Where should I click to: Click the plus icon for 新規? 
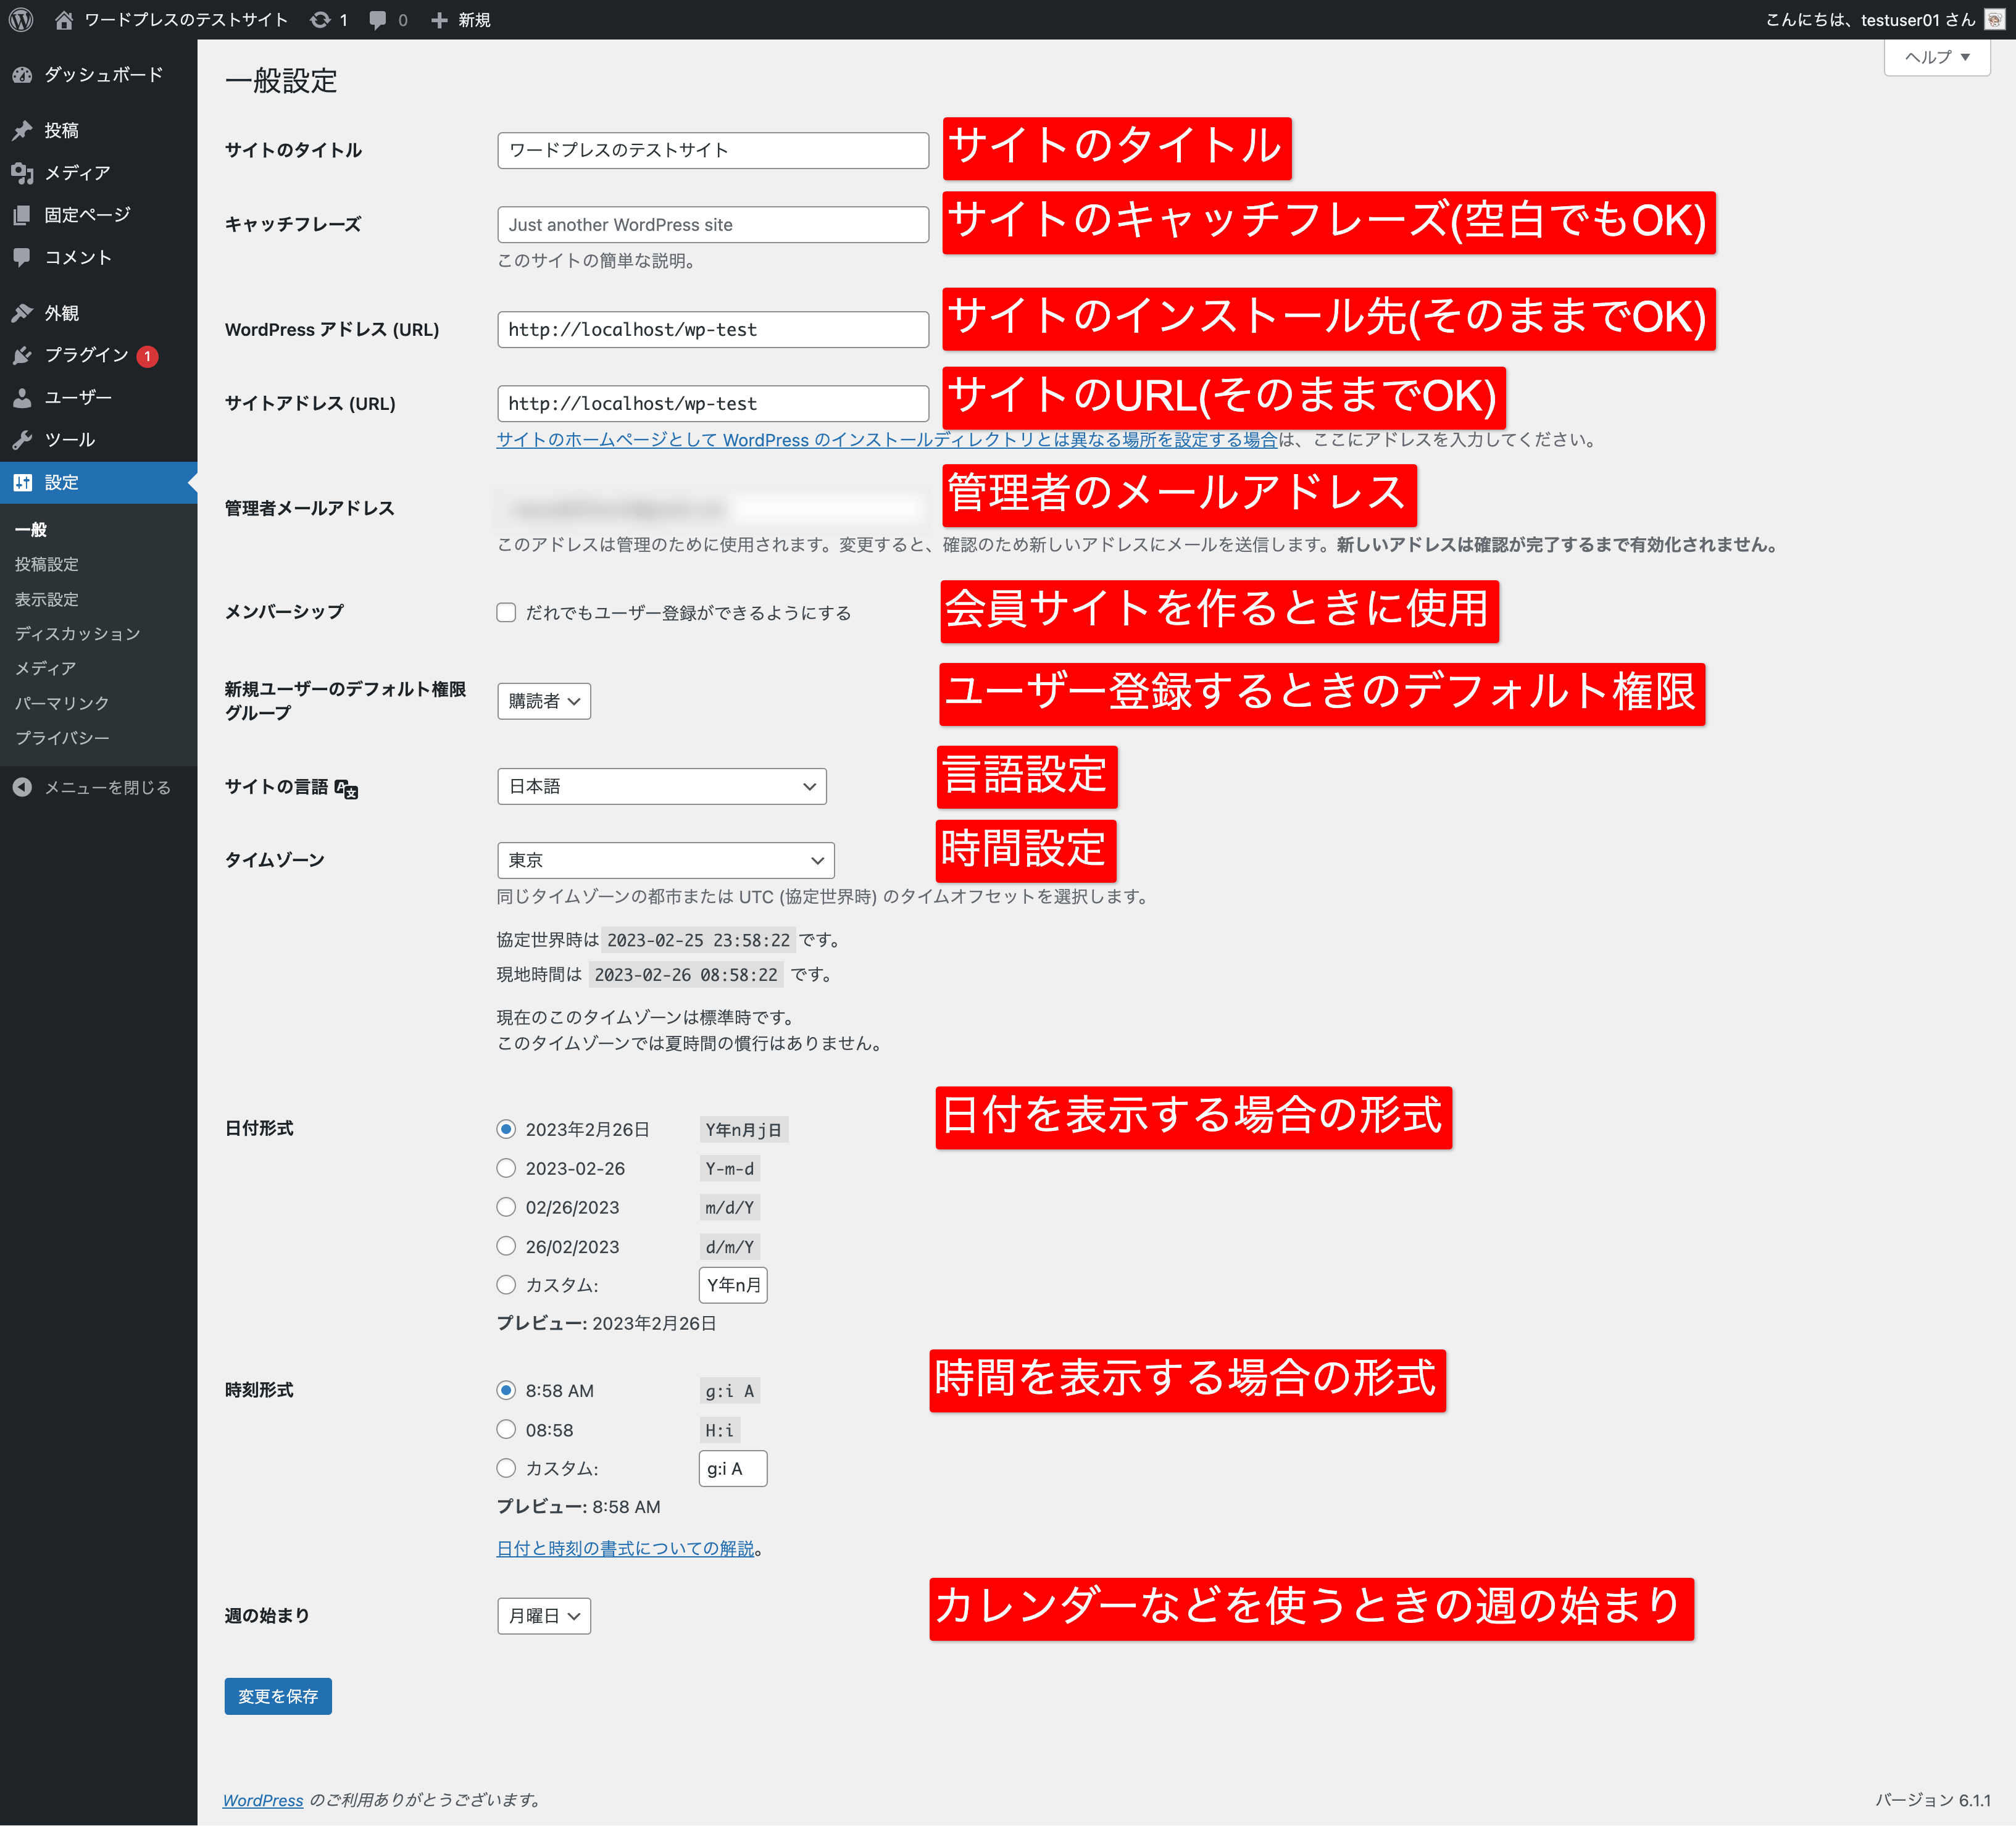pos(439,19)
